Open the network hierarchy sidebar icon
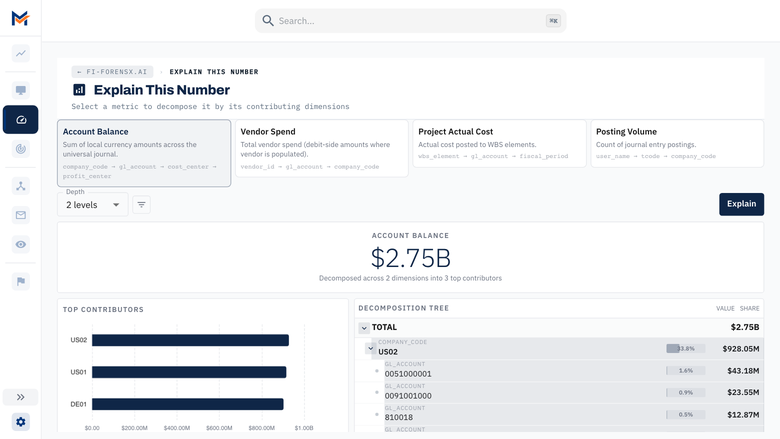Viewport: 780px width, 439px height. pos(20,186)
